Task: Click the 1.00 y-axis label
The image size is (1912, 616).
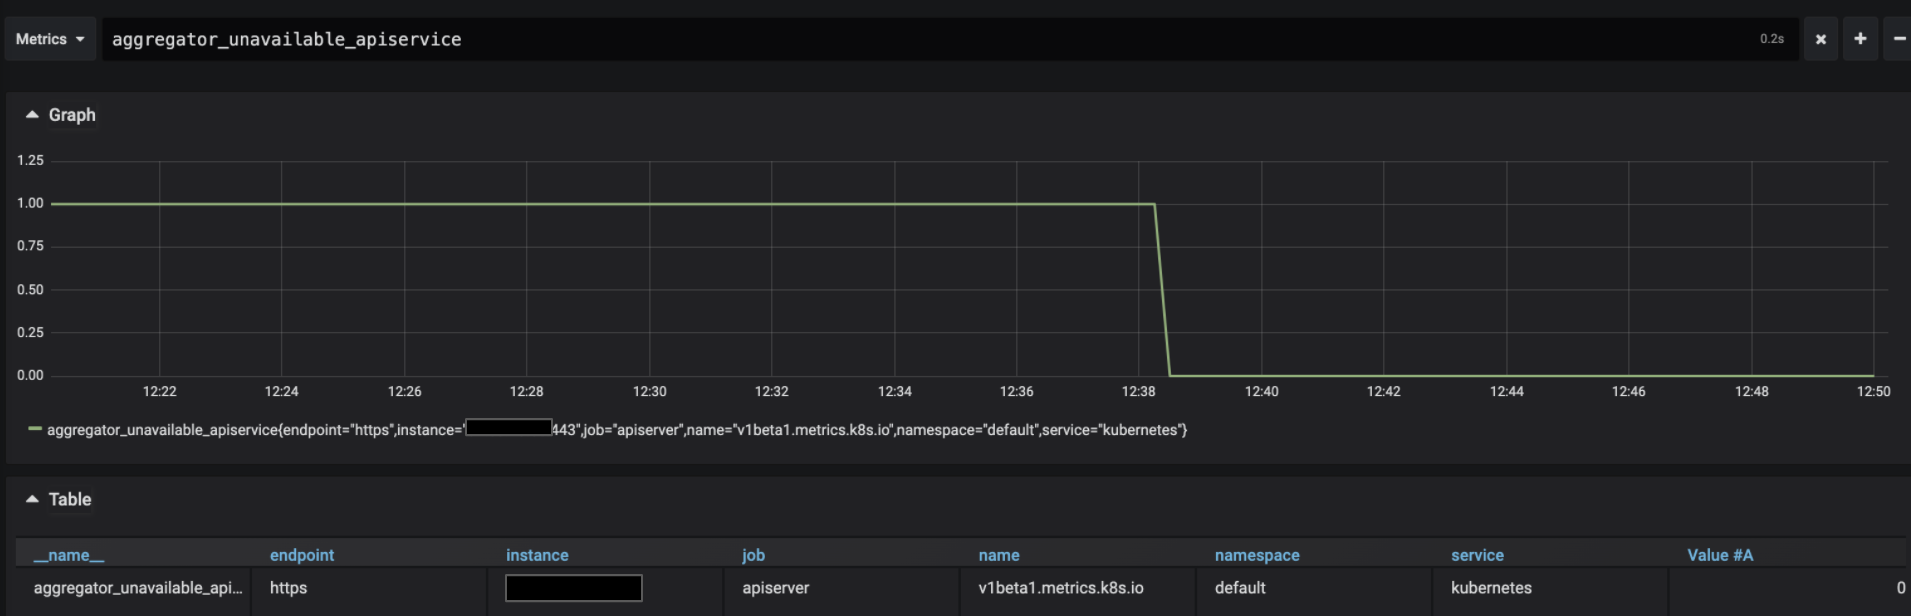Action: (x=30, y=203)
